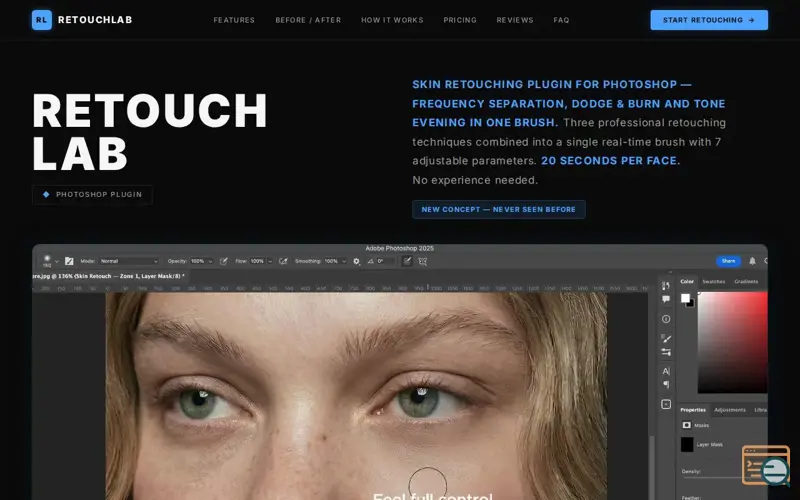
Task: Open the Comments panel icon
Action: [x=666, y=299]
